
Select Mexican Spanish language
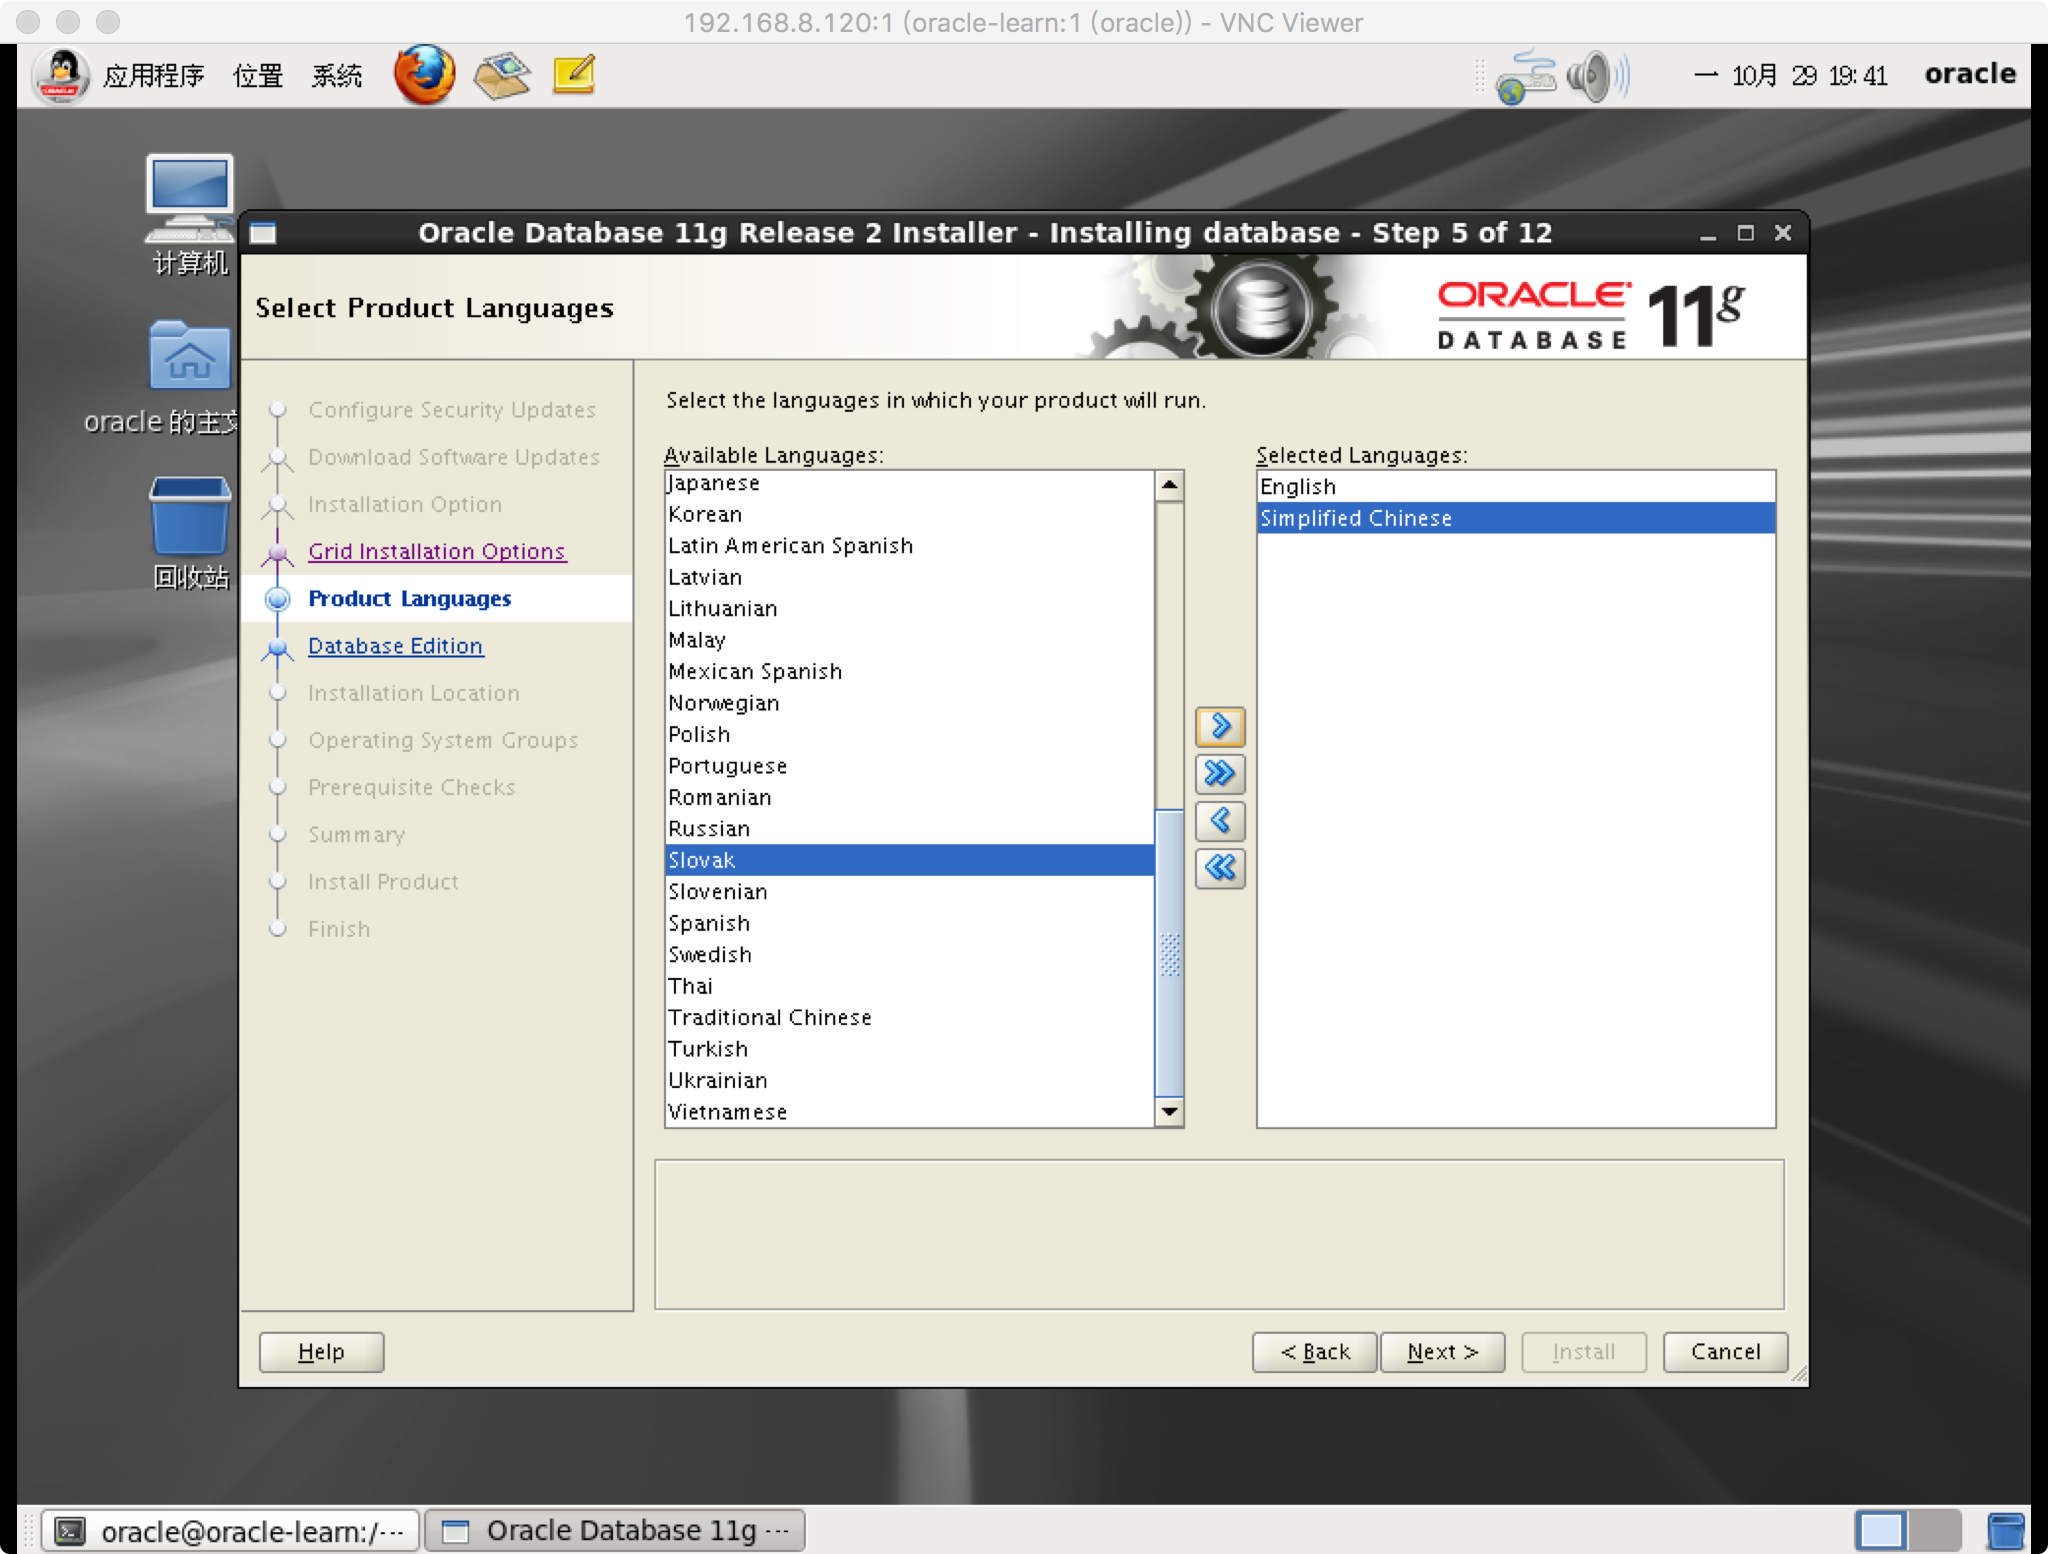(909, 671)
